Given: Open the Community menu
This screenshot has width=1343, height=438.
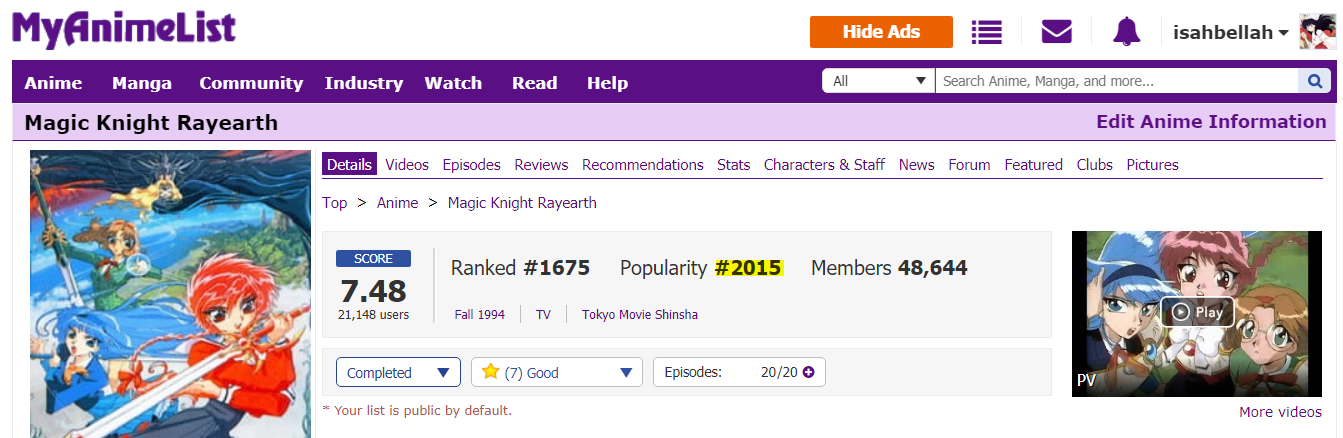Looking at the screenshot, I should pos(251,83).
